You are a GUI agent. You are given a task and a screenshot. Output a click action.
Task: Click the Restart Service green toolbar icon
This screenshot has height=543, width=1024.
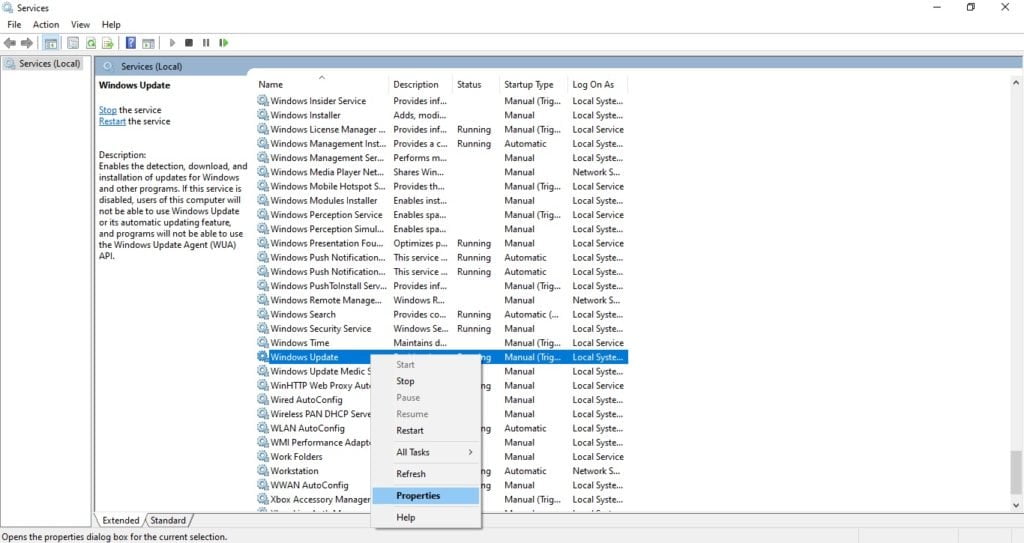223,43
